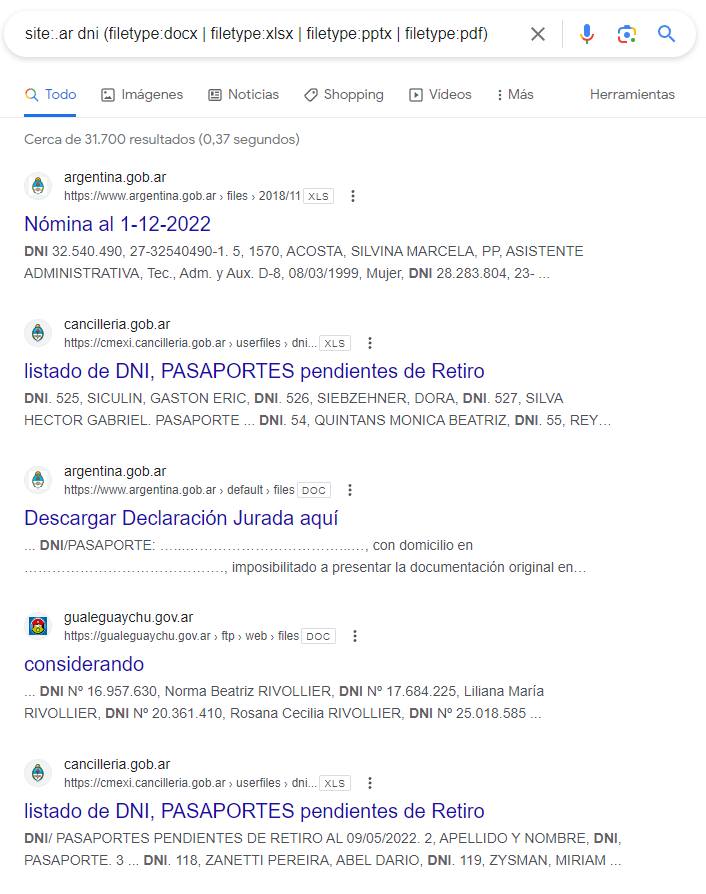
Task: Click URL https://gualeguaychu.gov.ar › ftp › web › files
Action: (x=181, y=636)
